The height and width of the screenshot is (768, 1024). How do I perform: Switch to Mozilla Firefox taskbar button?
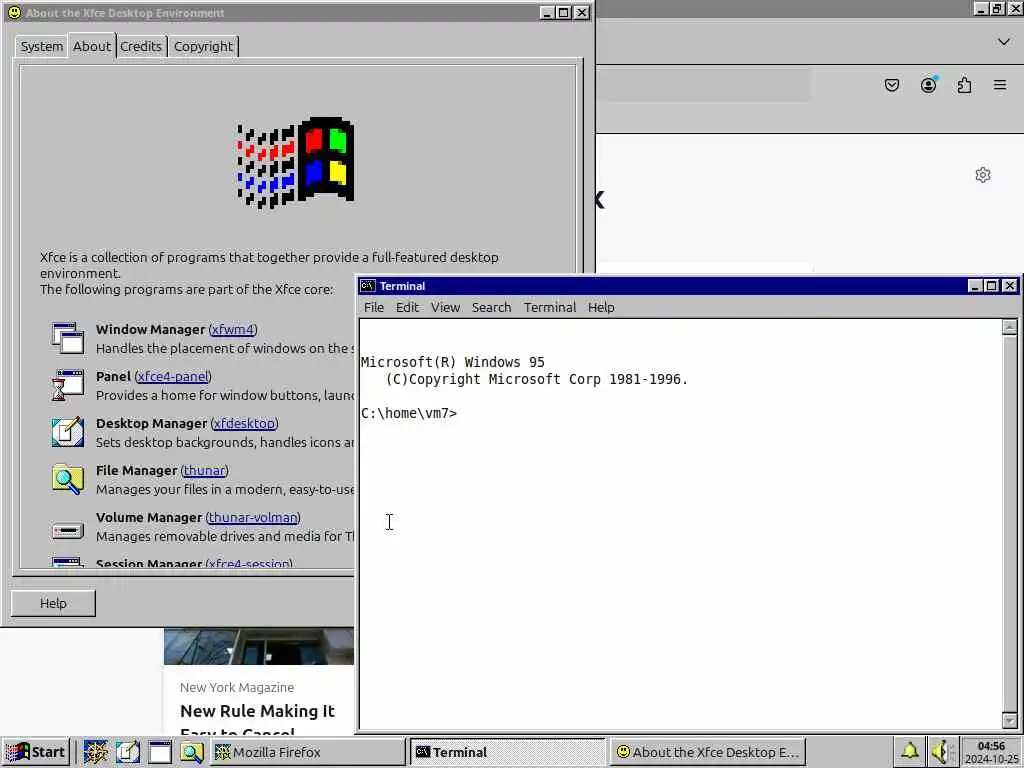(x=308, y=752)
